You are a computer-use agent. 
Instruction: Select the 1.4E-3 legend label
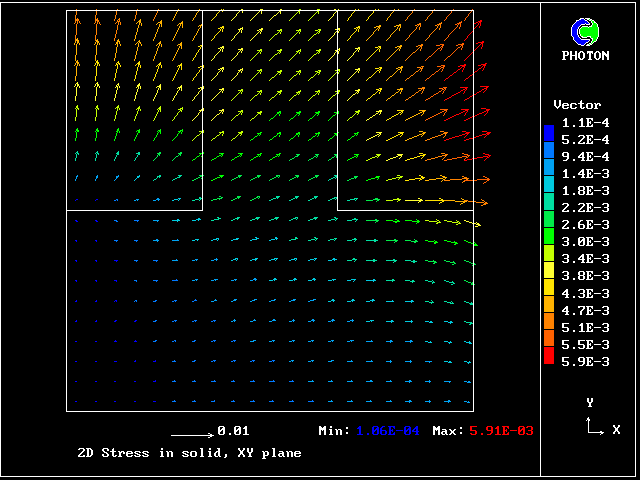(x=585, y=173)
